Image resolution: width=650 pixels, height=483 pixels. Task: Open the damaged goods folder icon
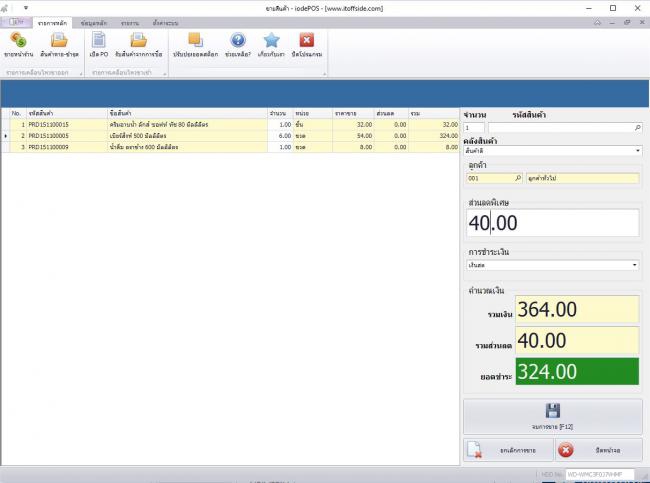(59, 40)
